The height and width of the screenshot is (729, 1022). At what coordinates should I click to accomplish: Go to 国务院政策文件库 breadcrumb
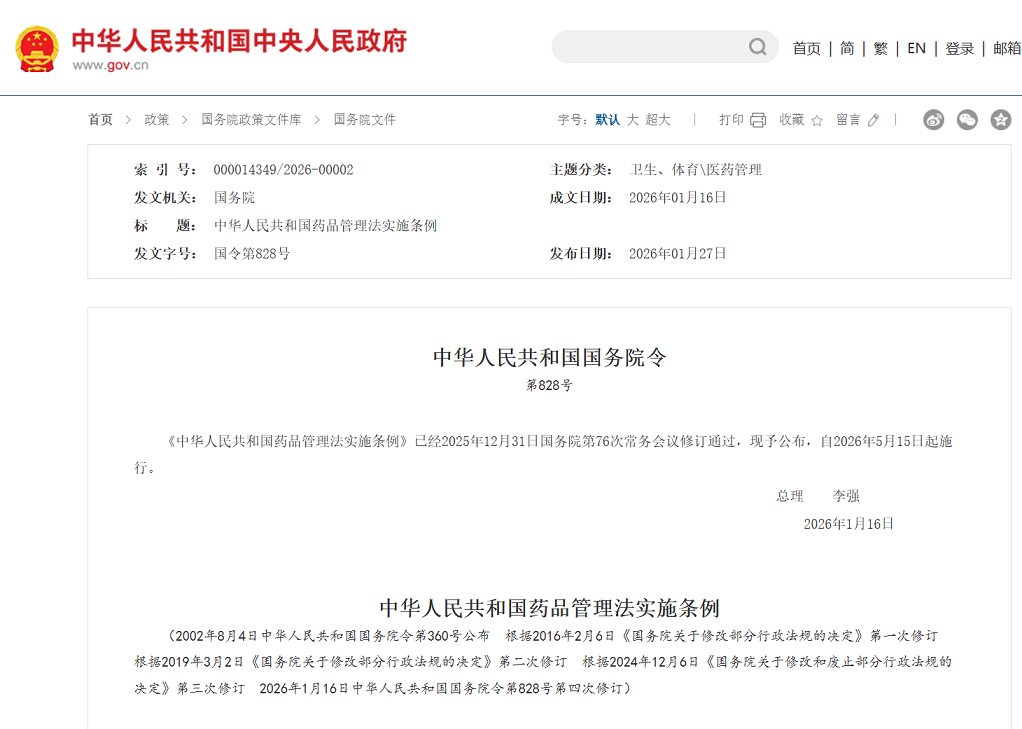(x=251, y=120)
